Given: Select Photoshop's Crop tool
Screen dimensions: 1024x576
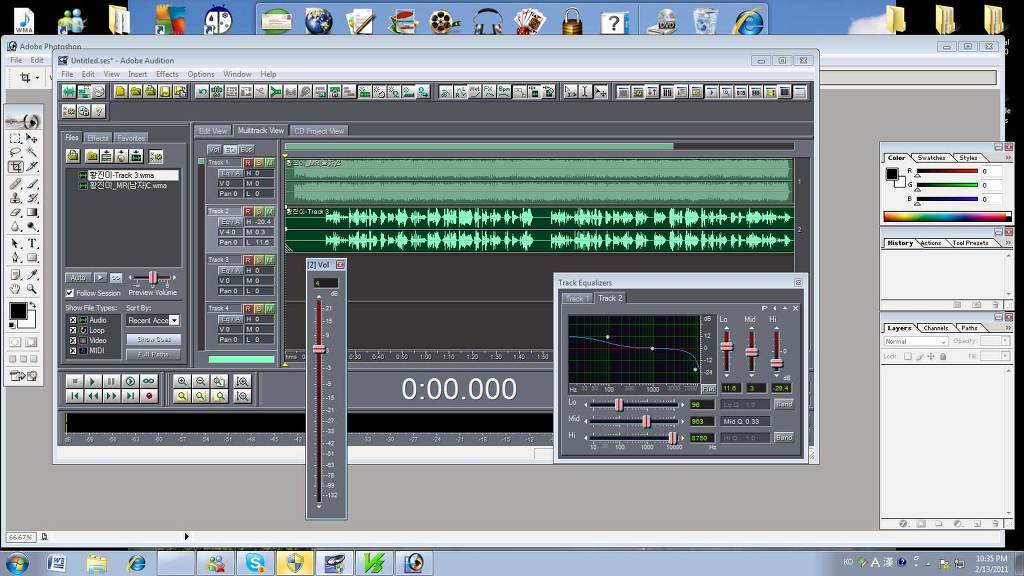Looking at the screenshot, I should 16,167.
